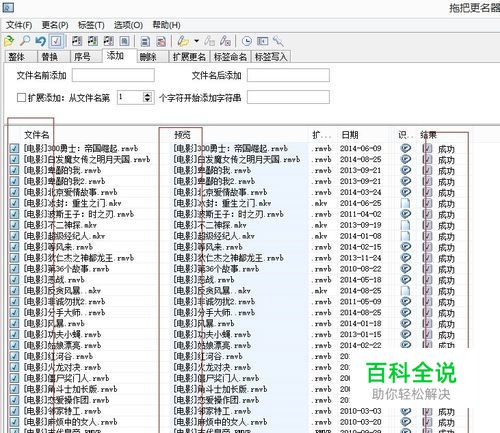Uncheck the 第36个故事 file checkbox
Screen dimensions: 500x433
14,269
